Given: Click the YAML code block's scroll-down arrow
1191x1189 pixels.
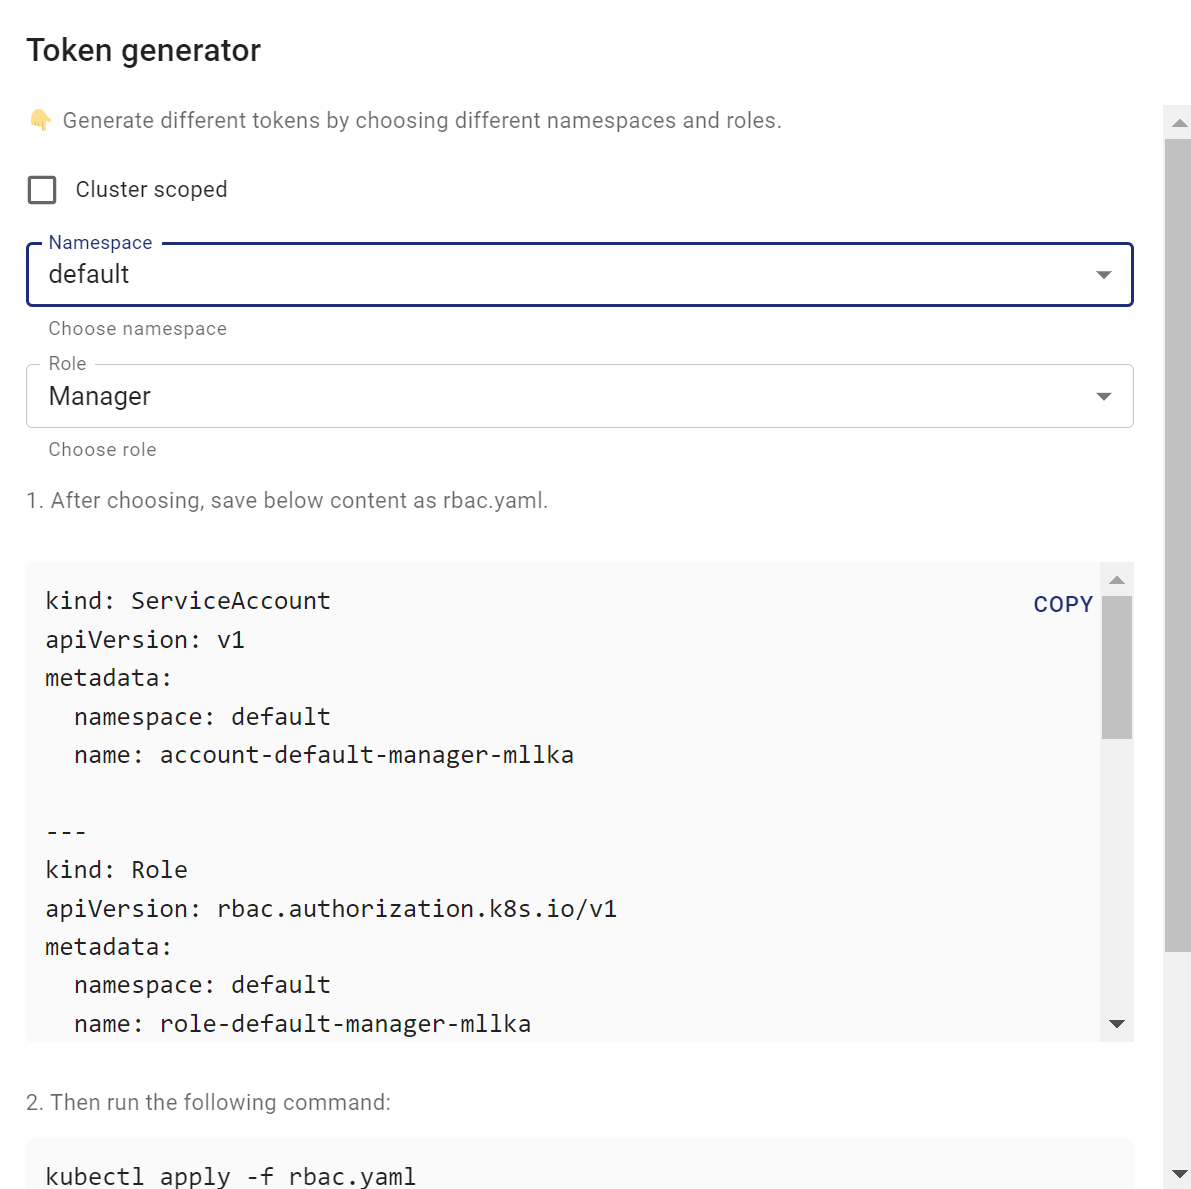Looking at the screenshot, I should point(1117,1024).
